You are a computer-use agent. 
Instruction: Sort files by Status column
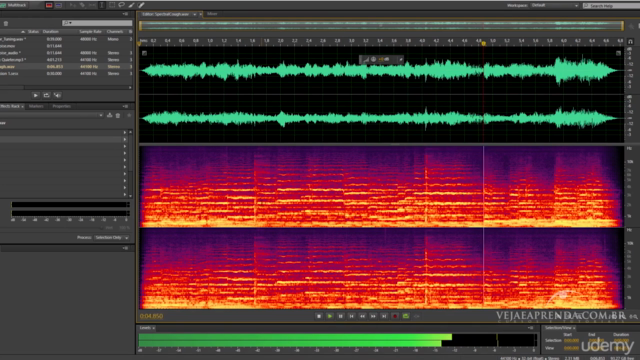coord(33,31)
